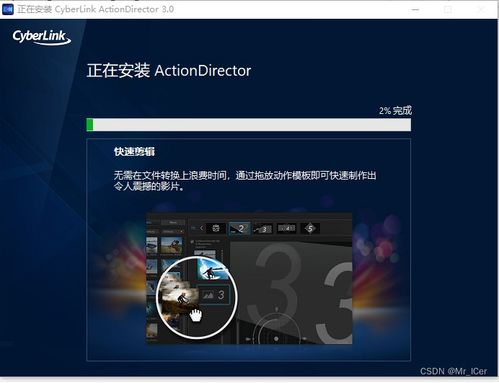Click the surfer thumbnail inside the circle
The image size is (499, 383).
[x=212, y=269]
